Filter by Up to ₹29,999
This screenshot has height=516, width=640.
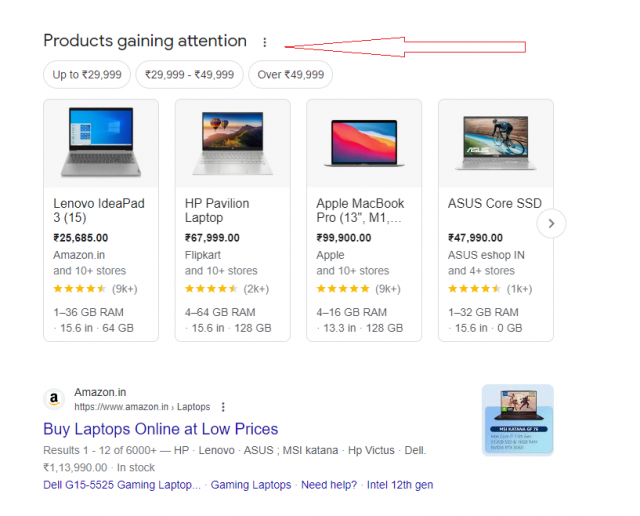pos(87,74)
